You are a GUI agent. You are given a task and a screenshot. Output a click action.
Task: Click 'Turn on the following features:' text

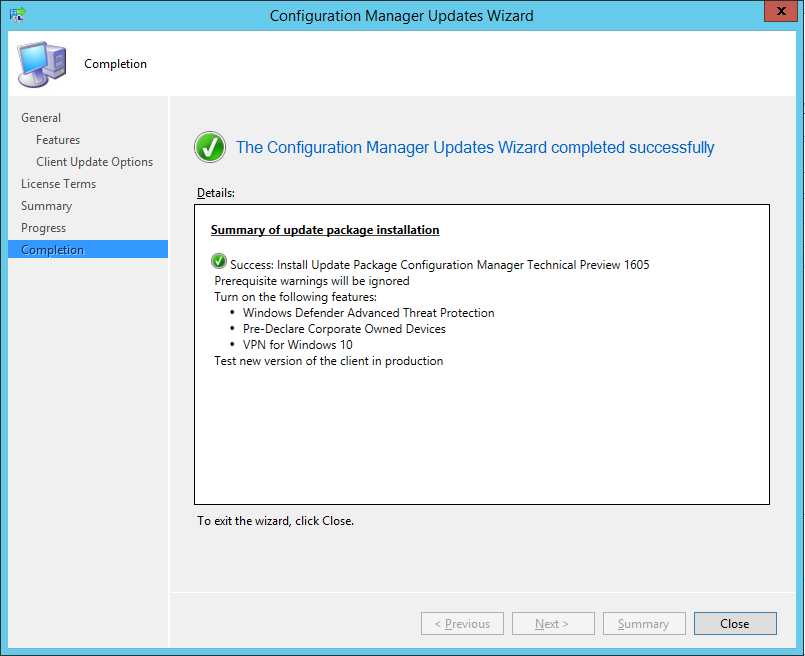(295, 297)
